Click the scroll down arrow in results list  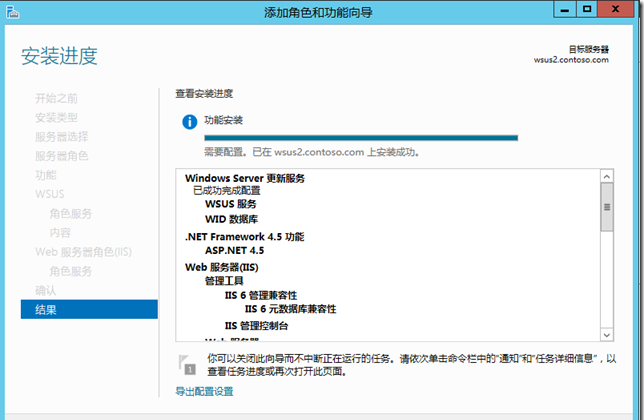(607, 335)
